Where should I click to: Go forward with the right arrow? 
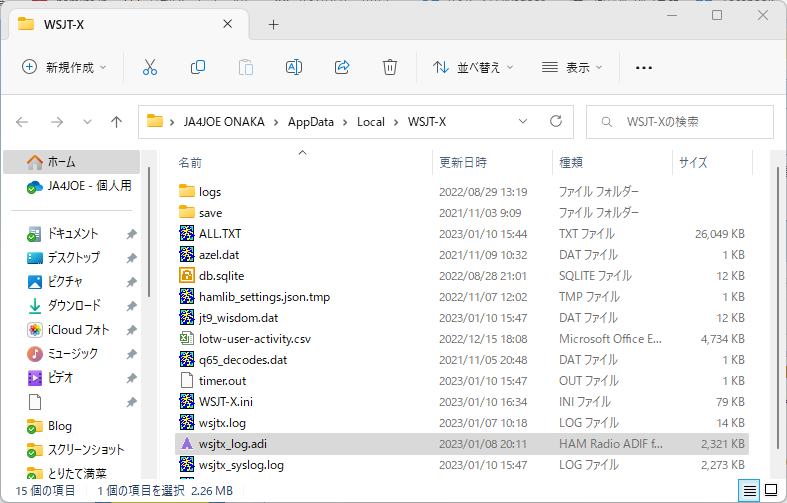(57, 121)
